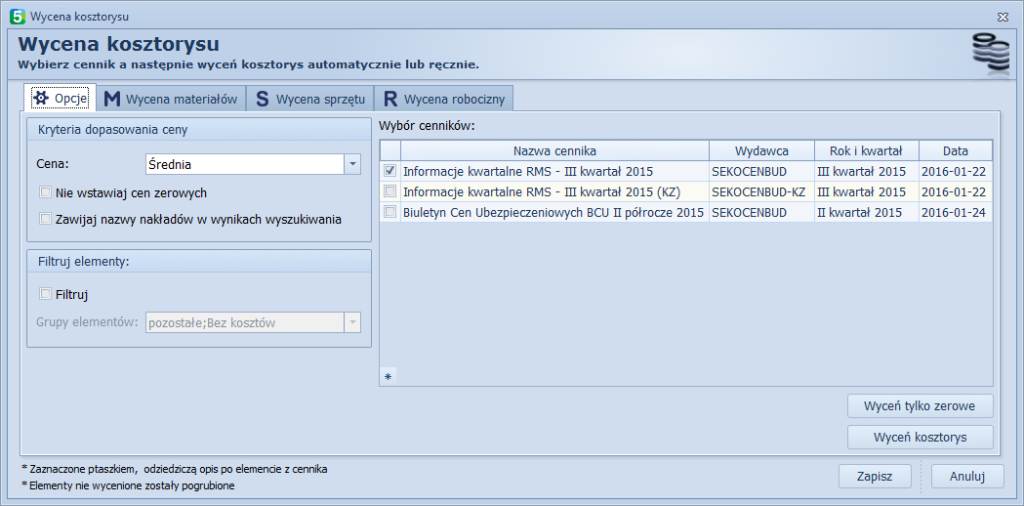
Task: Sort by the Nazwa cennika column header
Action: pos(554,150)
